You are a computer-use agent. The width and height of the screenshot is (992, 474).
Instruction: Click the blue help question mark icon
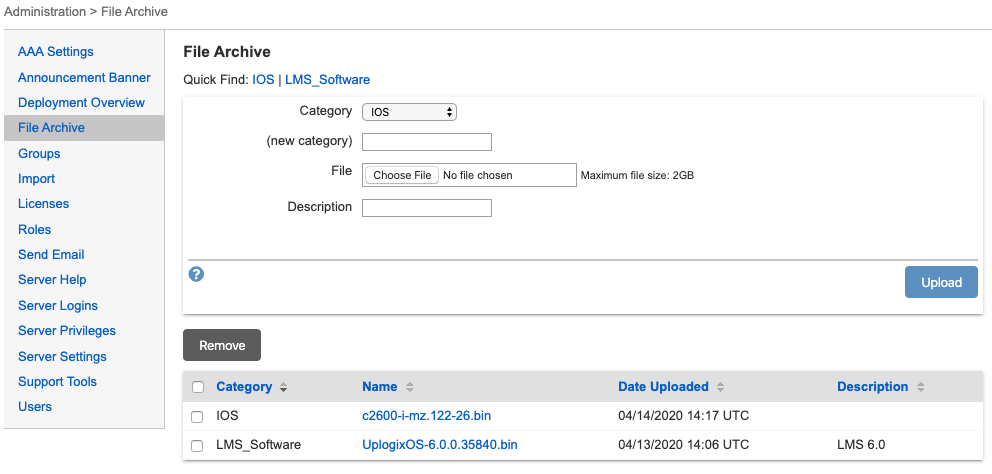point(197,274)
